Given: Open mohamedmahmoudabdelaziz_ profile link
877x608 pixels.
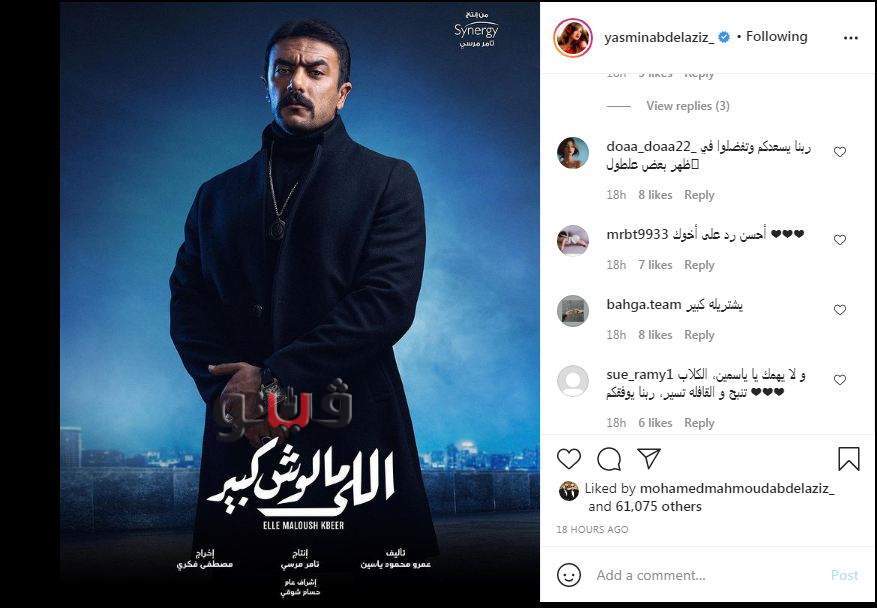Looking at the screenshot, I should (737, 488).
